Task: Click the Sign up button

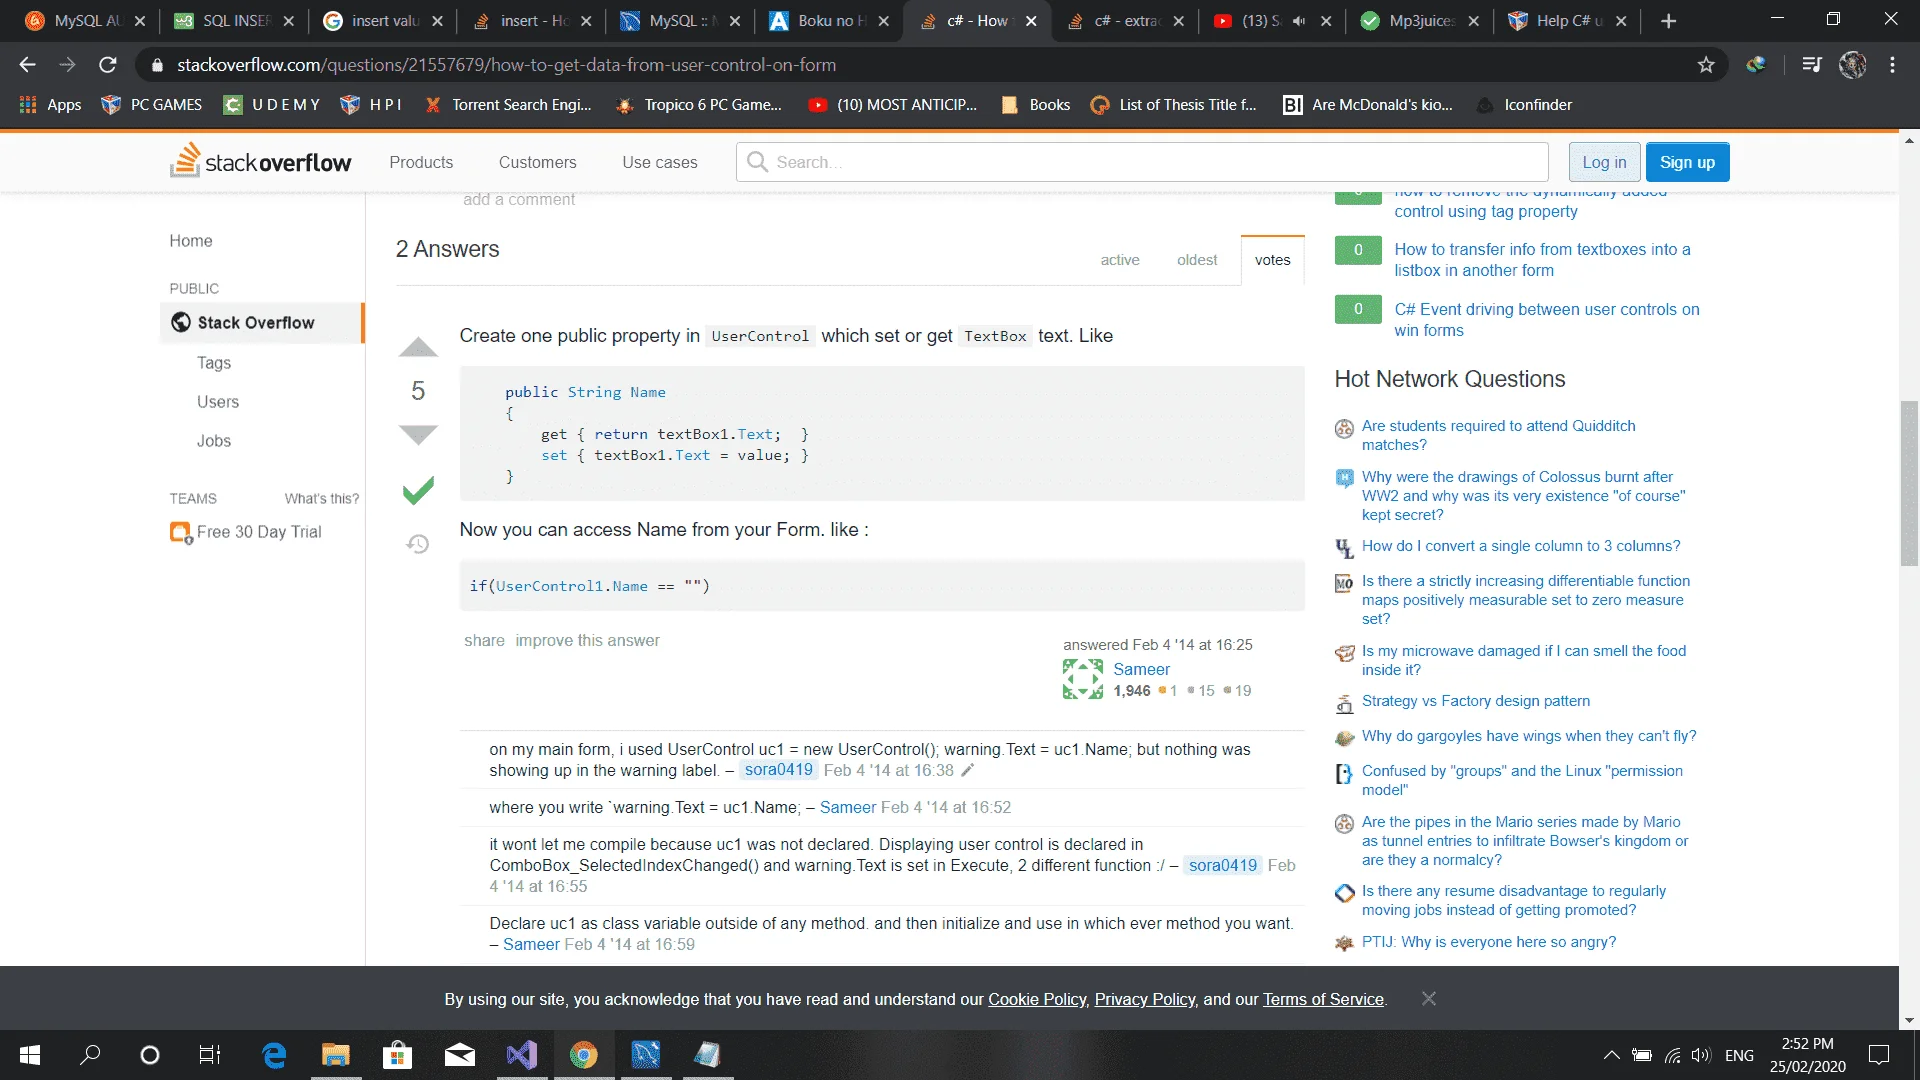Action: tap(1687, 162)
